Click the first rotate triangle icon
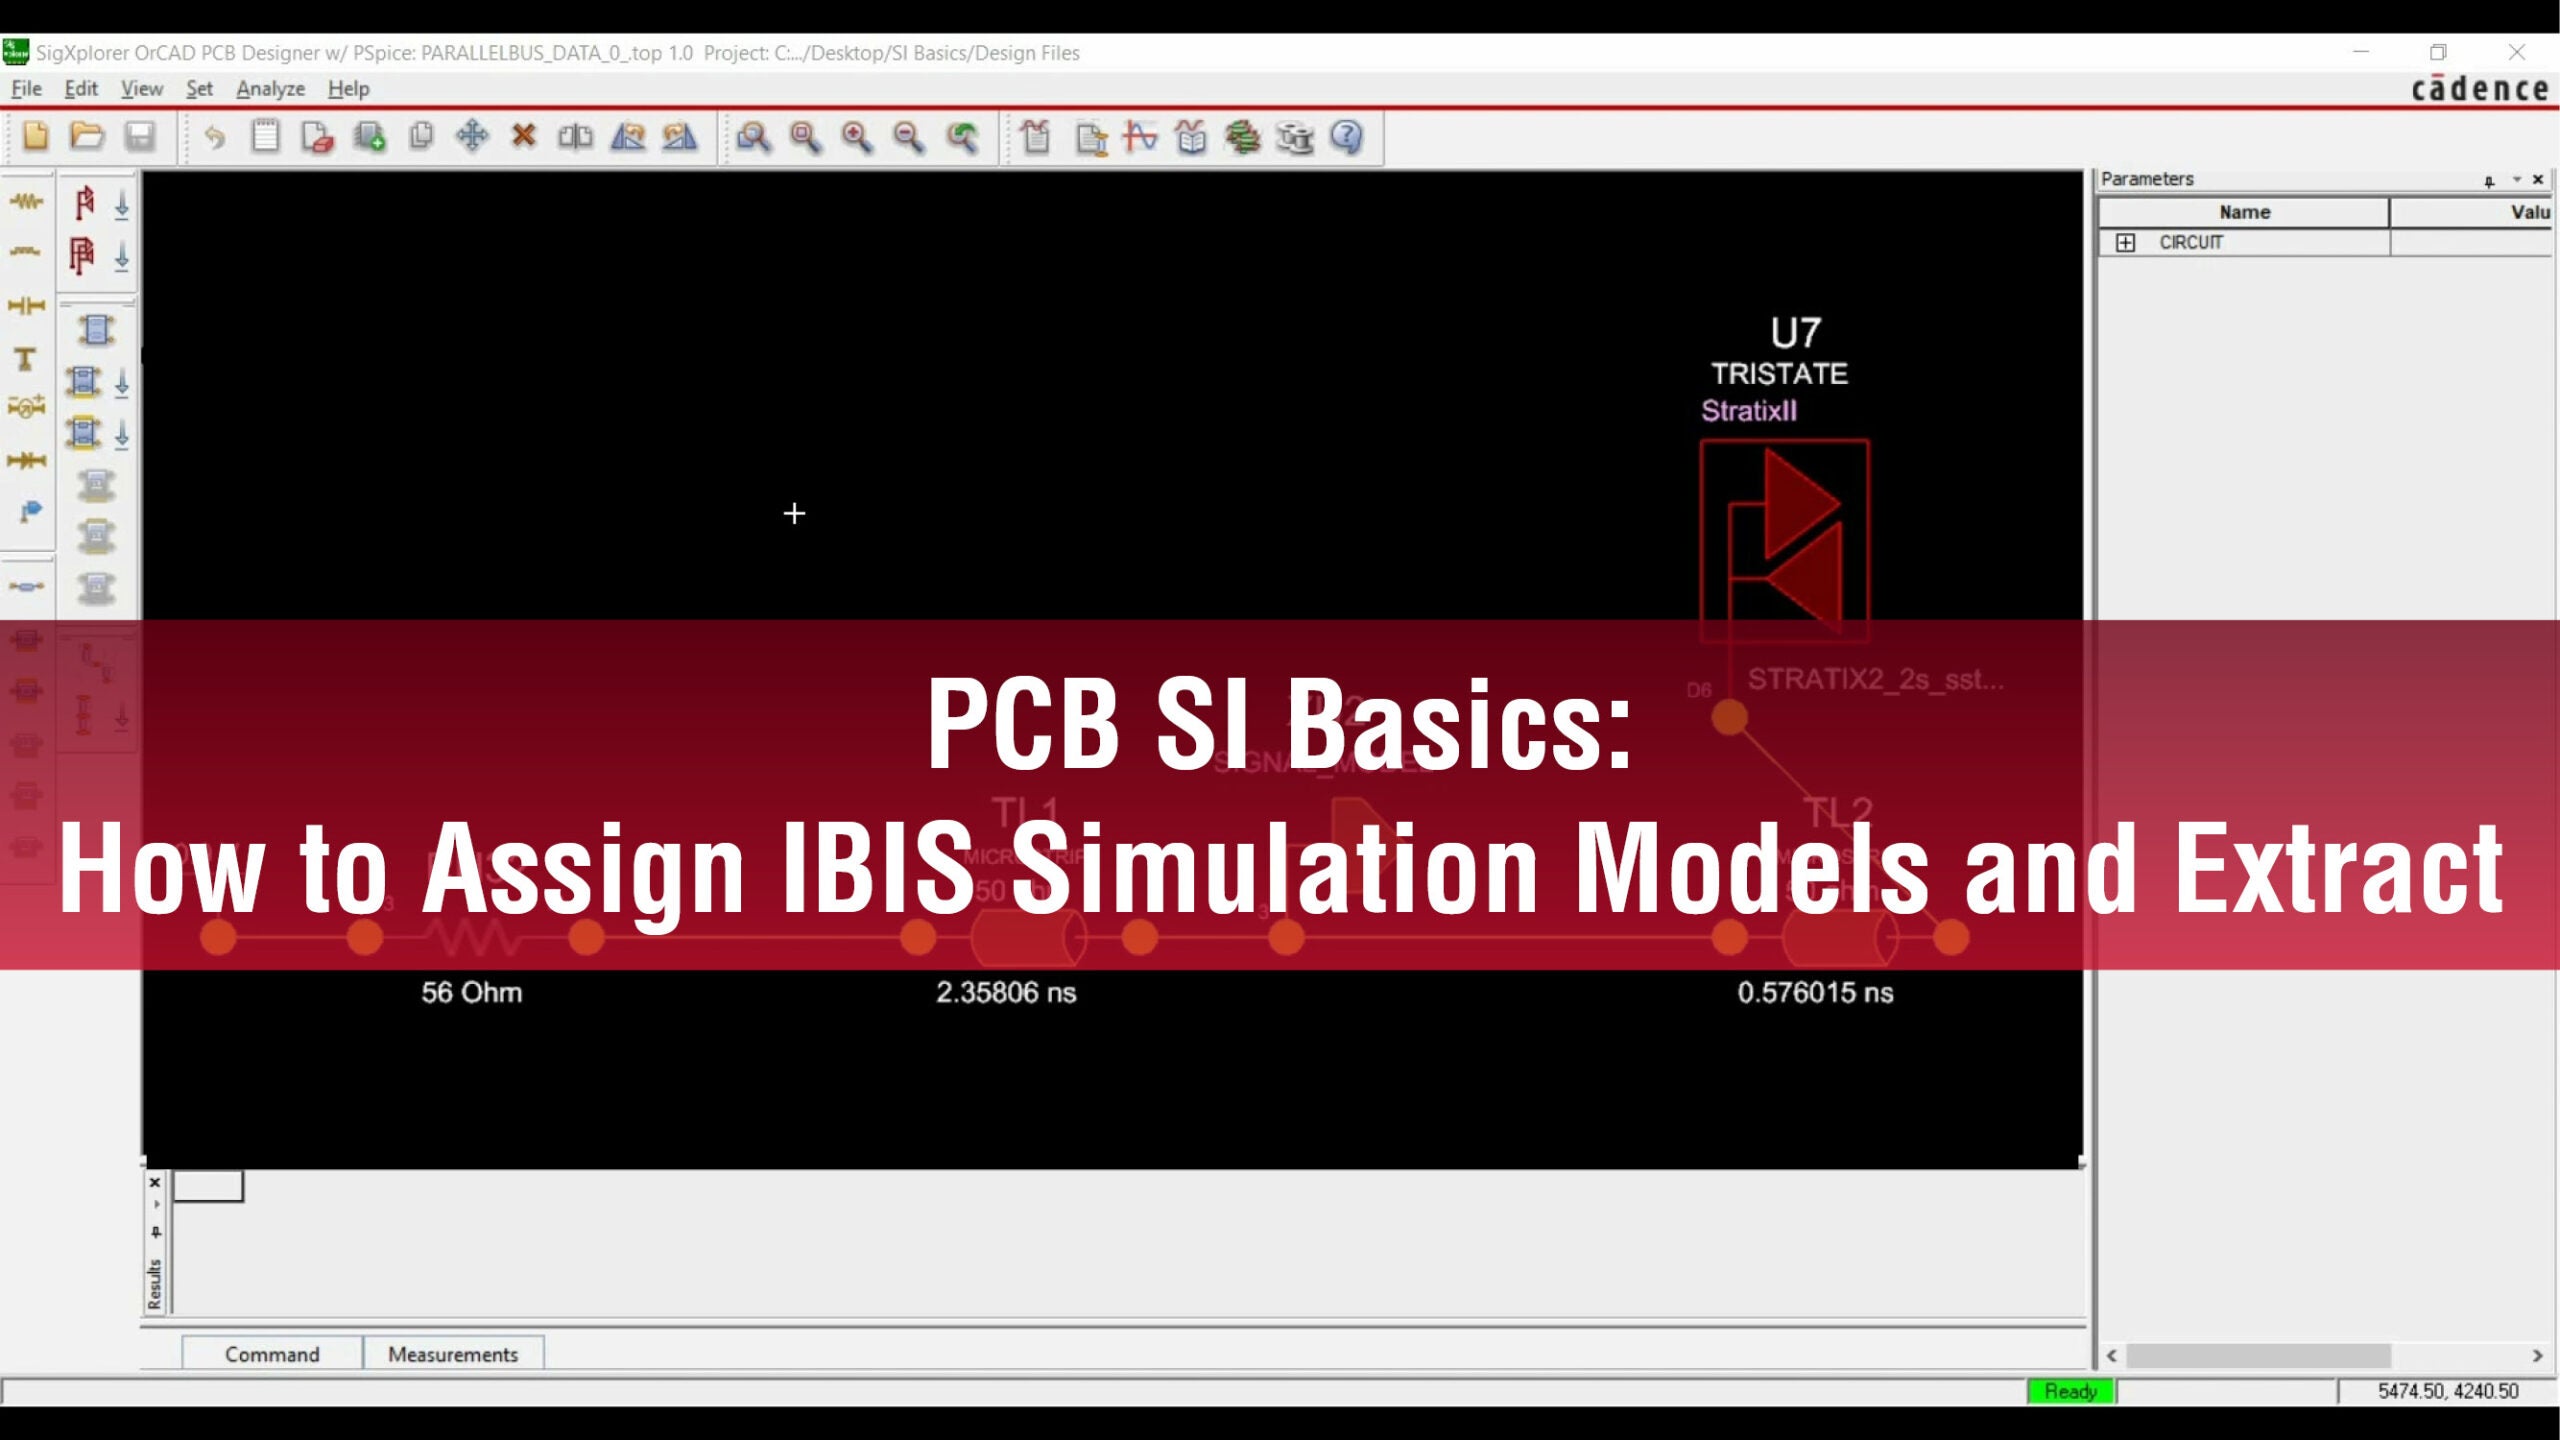This screenshot has width=2560, height=1440. click(x=628, y=136)
